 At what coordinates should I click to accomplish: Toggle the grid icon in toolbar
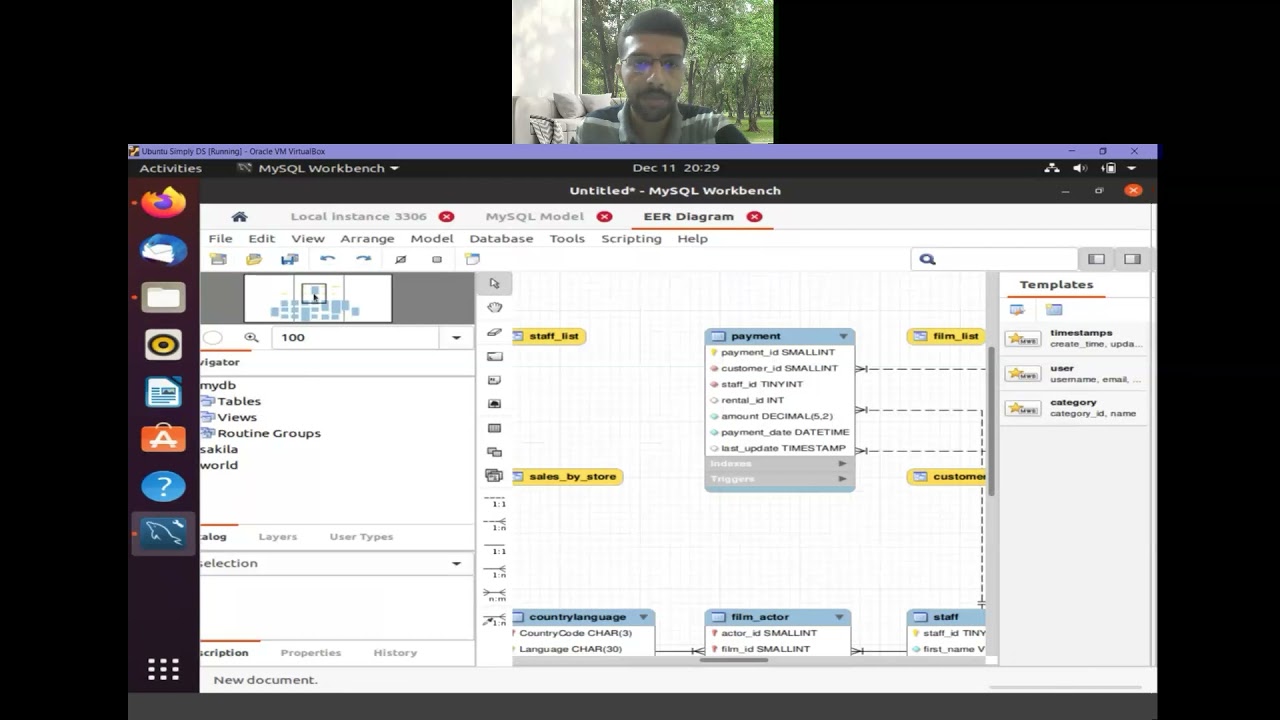(x=400, y=259)
